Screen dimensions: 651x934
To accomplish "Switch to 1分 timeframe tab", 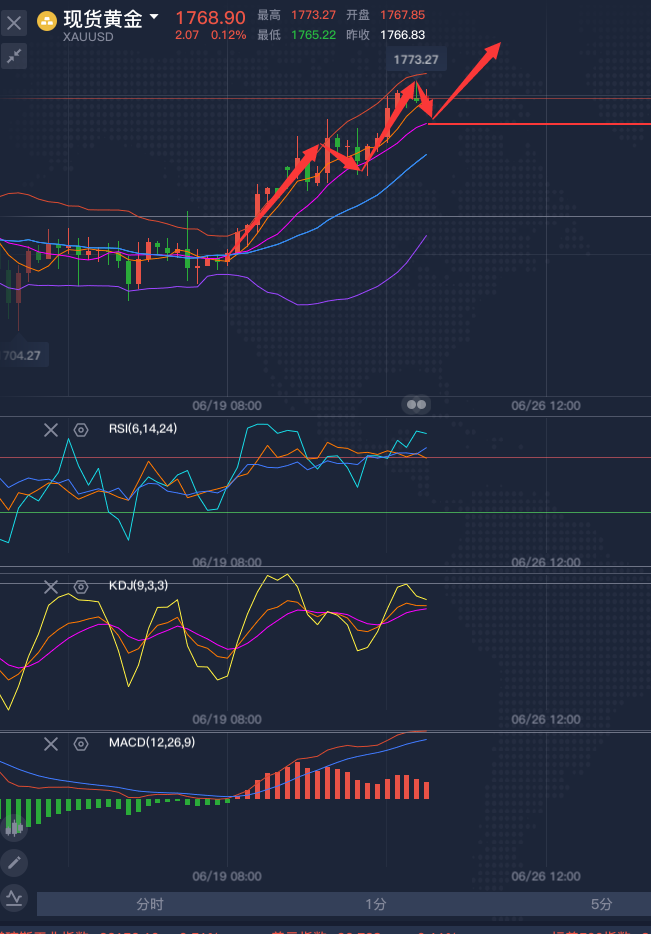I will tap(376, 904).
